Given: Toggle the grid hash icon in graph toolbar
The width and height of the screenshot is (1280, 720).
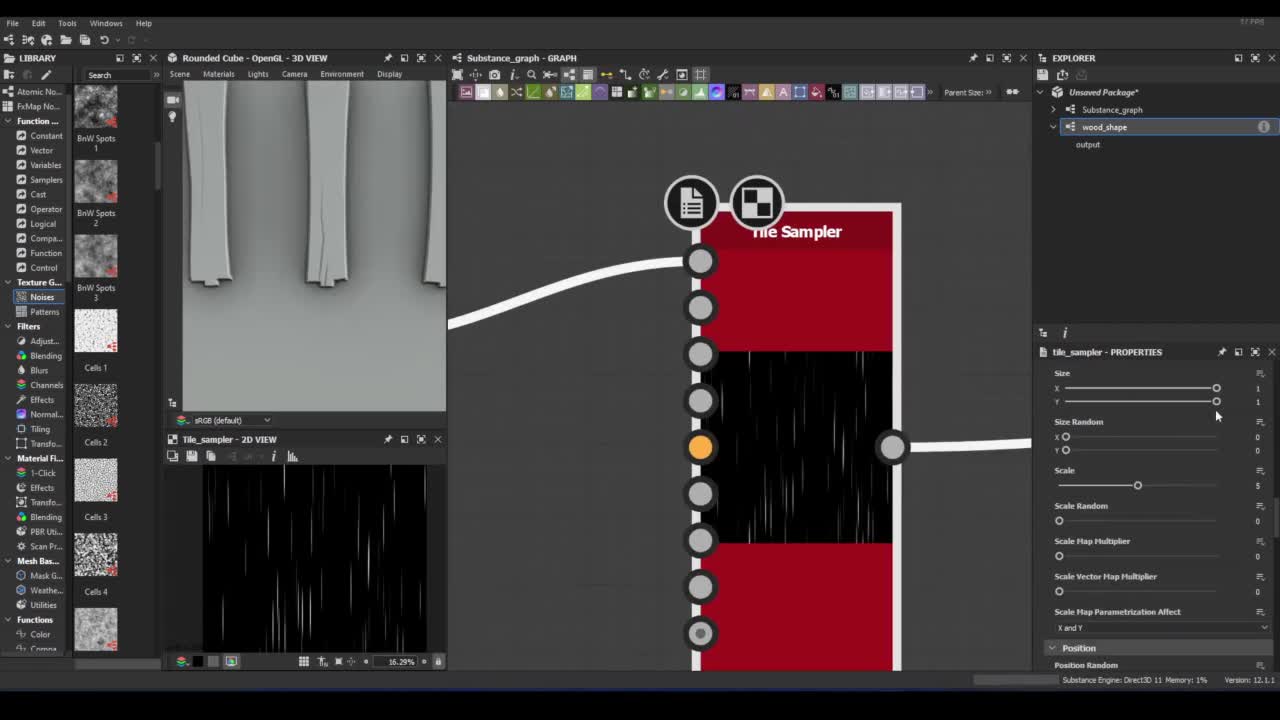Looking at the screenshot, I should (x=701, y=74).
